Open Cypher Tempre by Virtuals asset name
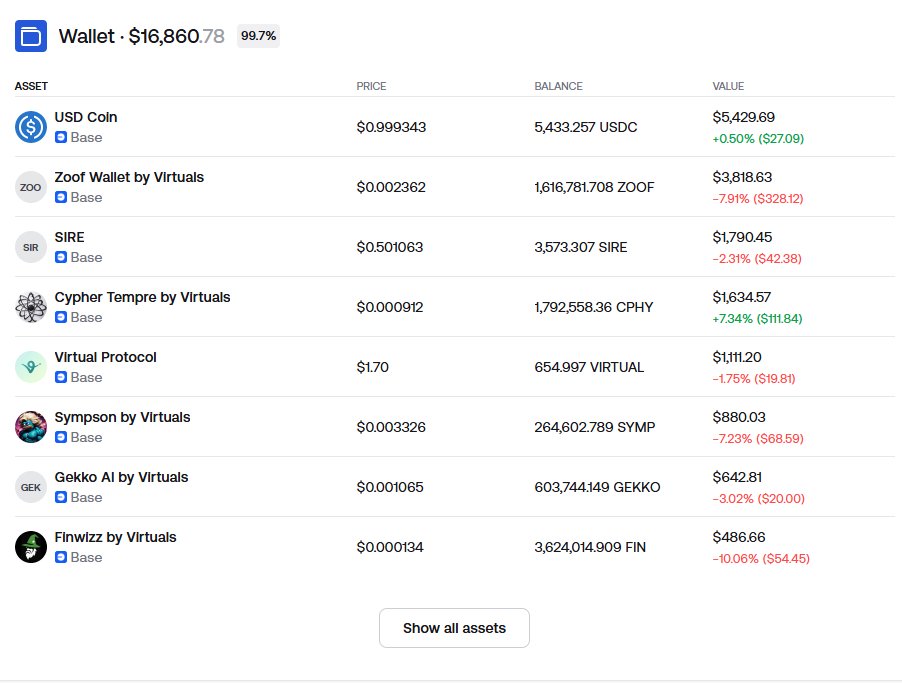This screenshot has width=902, height=683. (x=143, y=297)
